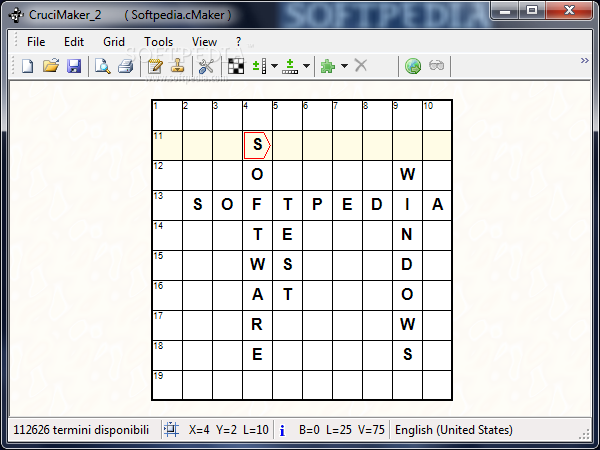
Task: Click the eyeglasses icon
Action: click(437, 65)
